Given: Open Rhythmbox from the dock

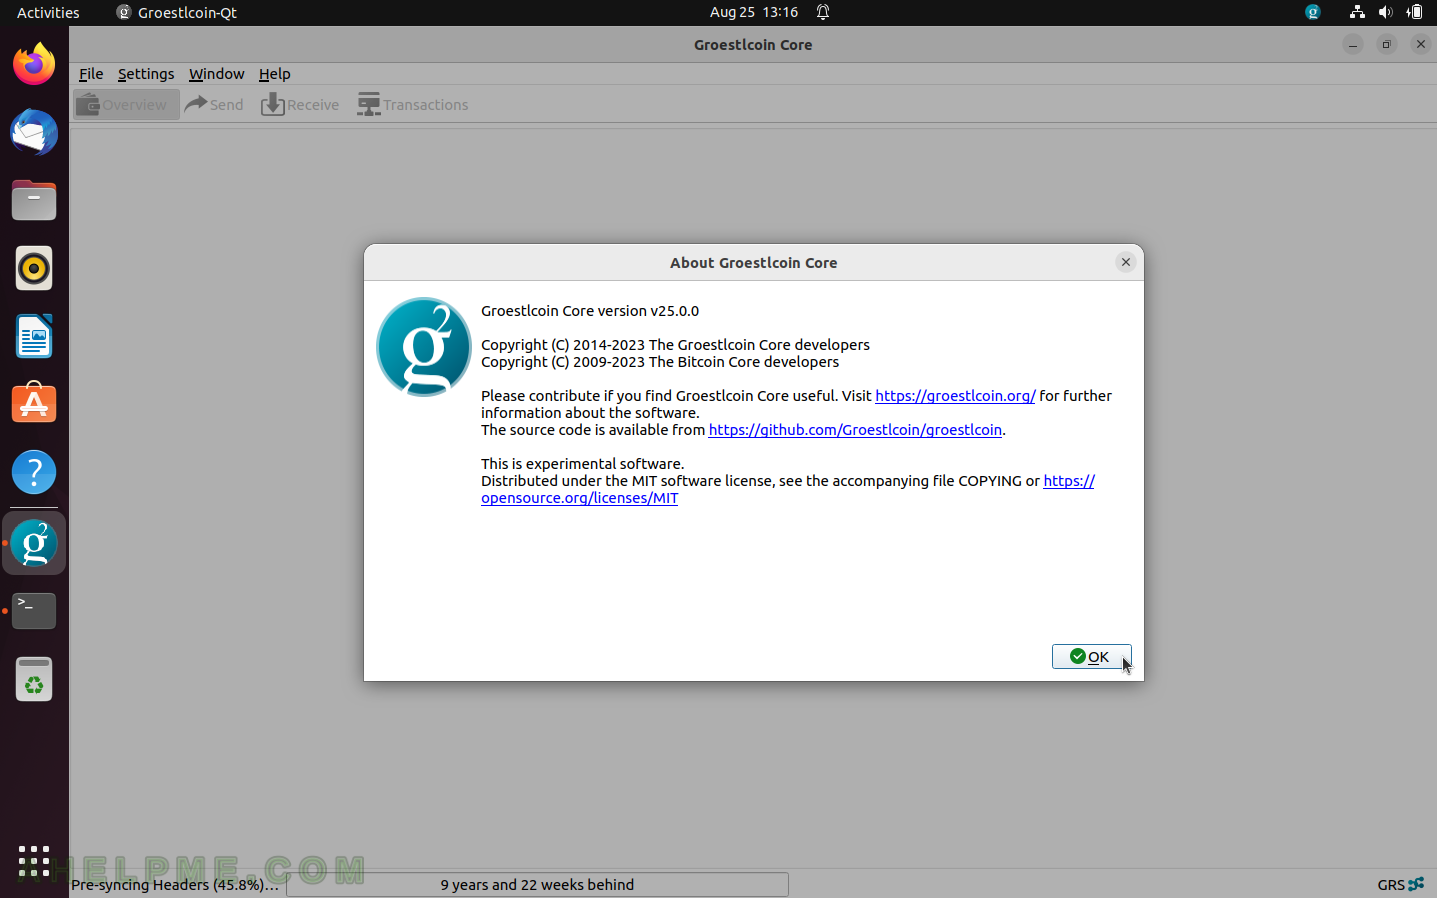Looking at the screenshot, I should click(34, 268).
